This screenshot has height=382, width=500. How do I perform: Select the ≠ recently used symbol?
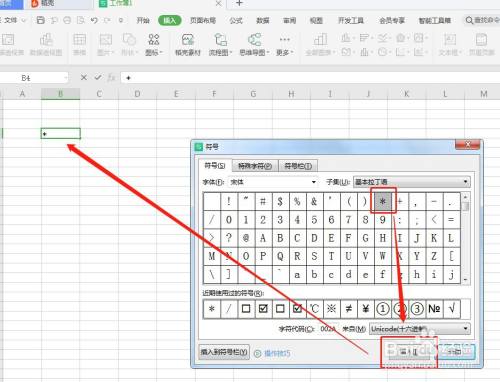(x=348, y=309)
